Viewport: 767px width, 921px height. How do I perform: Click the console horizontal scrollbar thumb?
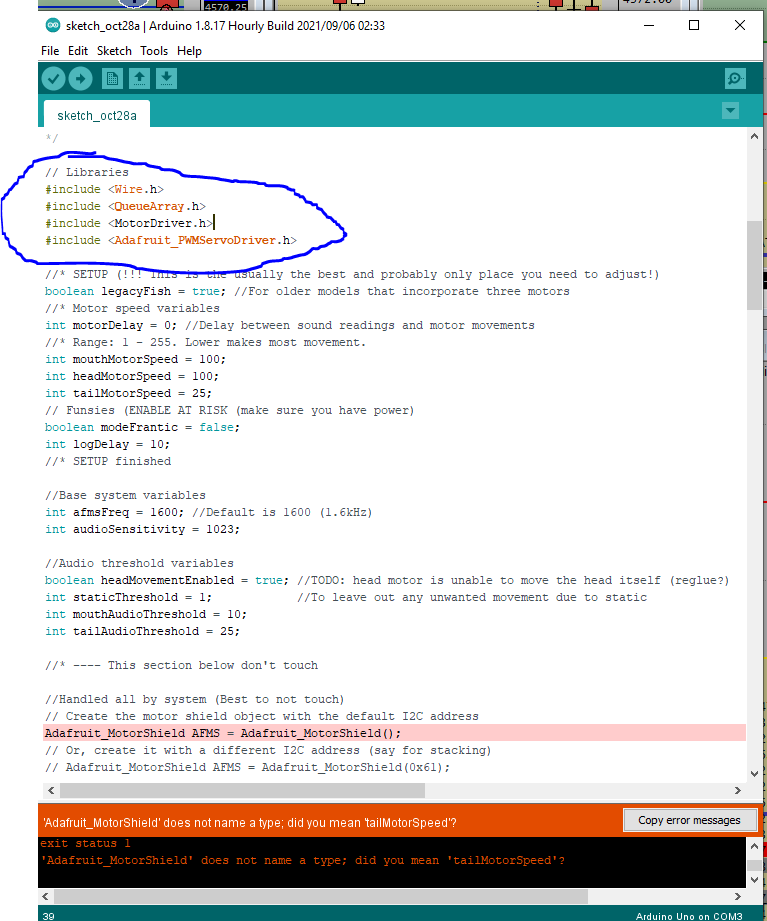point(321,896)
